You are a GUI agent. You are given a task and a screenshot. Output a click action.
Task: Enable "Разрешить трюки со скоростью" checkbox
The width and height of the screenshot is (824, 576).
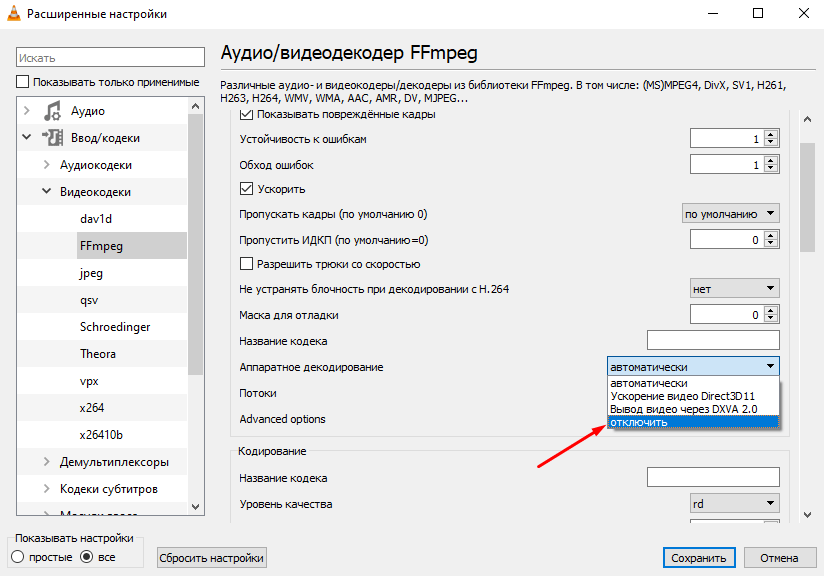pos(247,264)
